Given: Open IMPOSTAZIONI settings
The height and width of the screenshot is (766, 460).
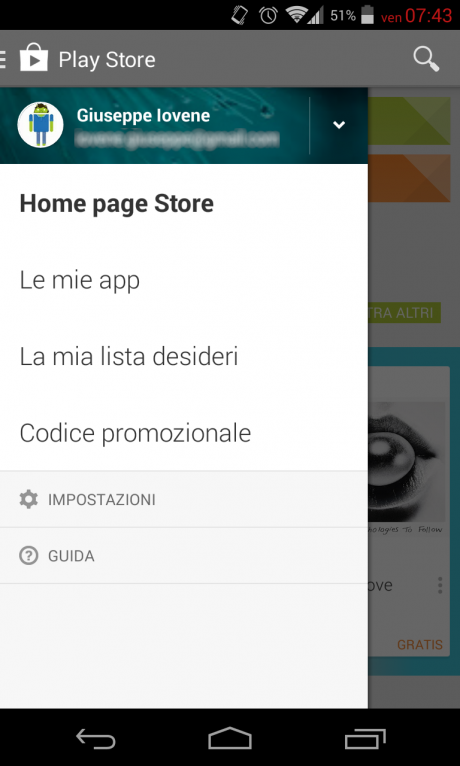Looking at the screenshot, I should 184,499.
